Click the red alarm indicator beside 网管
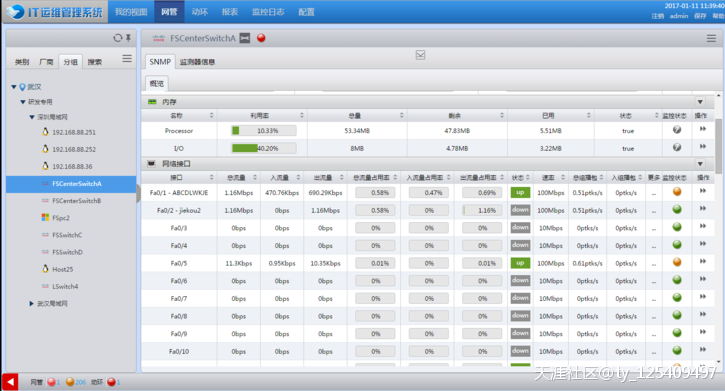725x391 pixels. click(x=51, y=382)
